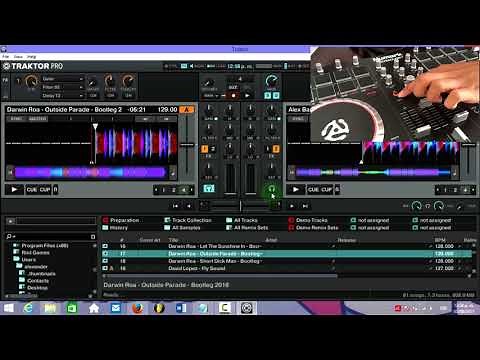Click the Traktor Pro logo

coord(33,66)
